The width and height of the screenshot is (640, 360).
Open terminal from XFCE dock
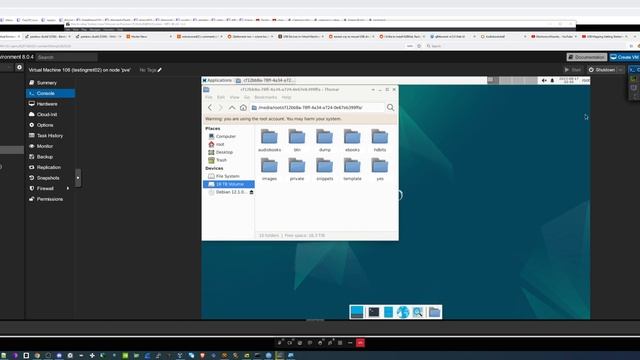tap(373, 312)
